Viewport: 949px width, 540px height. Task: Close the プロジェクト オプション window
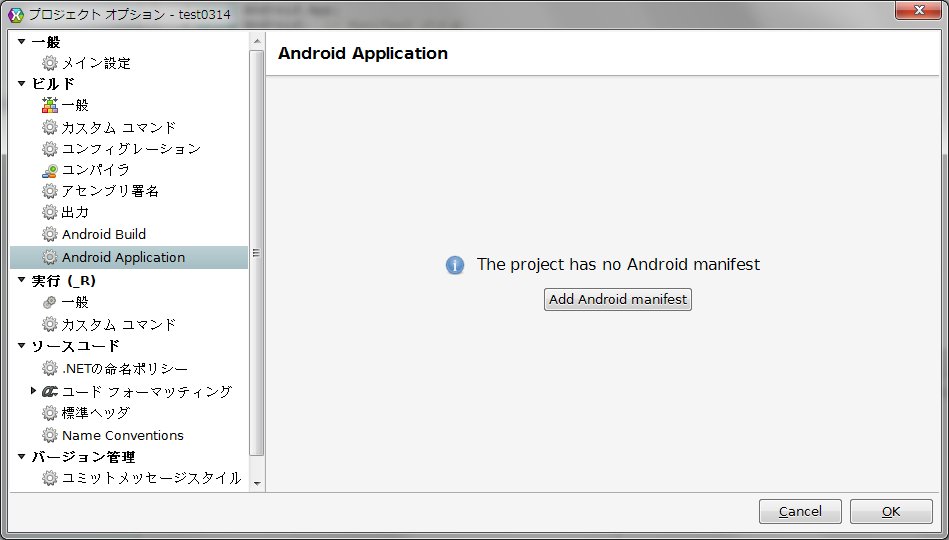[919, 10]
